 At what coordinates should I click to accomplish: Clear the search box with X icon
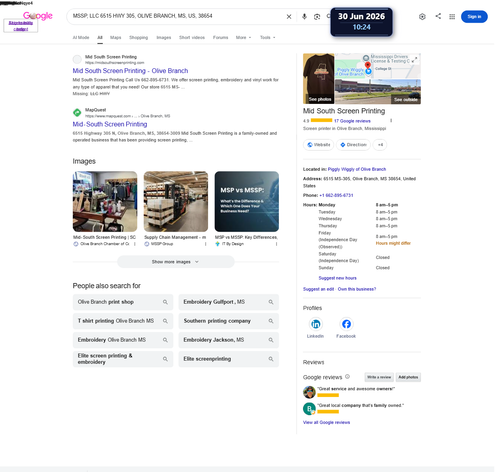click(x=289, y=17)
